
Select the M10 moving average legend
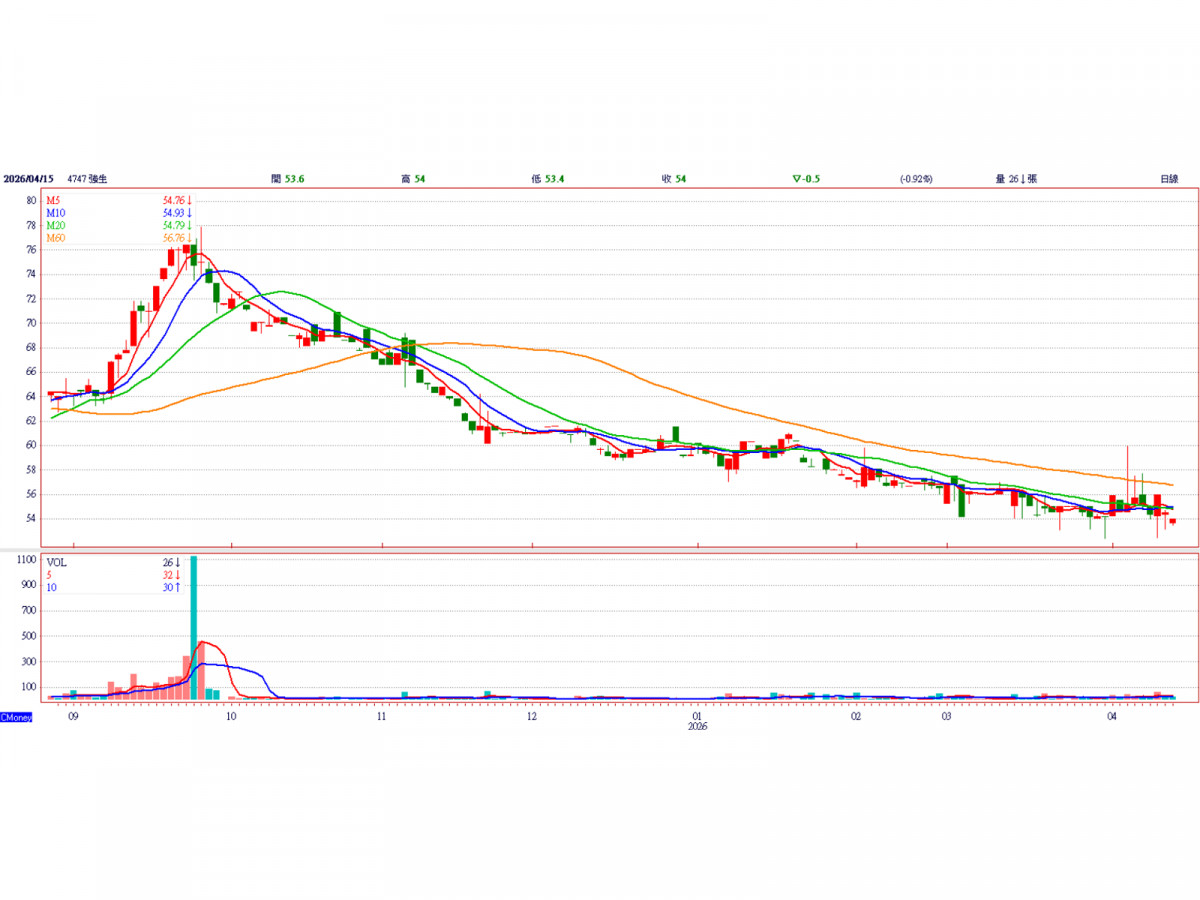[x=56, y=213]
